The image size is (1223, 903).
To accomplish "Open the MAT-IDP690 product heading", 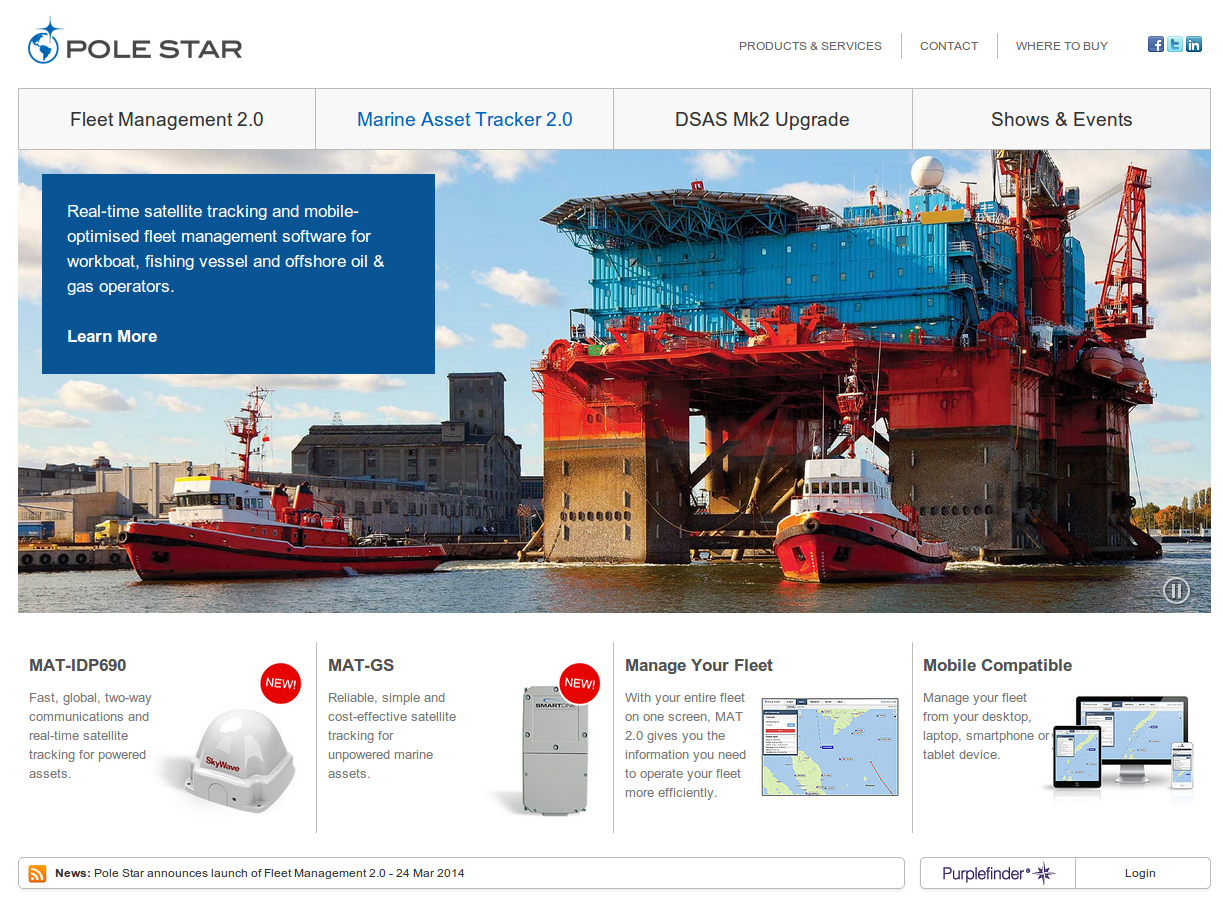I will coord(78,665).
